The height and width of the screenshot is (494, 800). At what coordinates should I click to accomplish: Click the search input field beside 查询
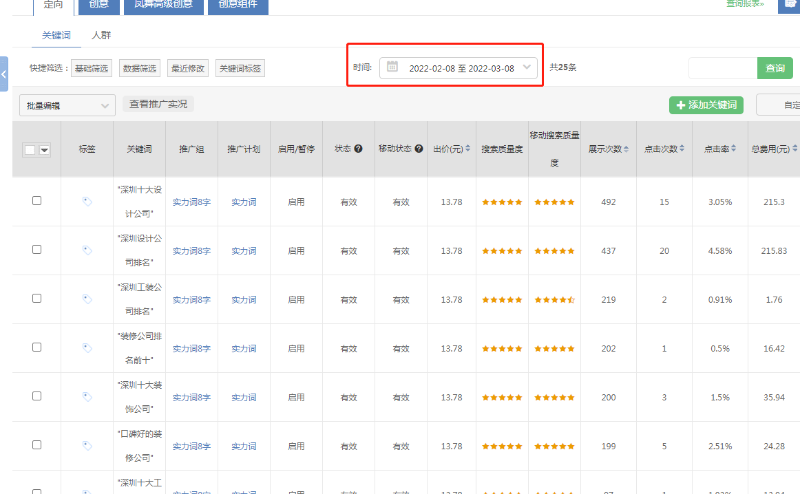[723, 68]
